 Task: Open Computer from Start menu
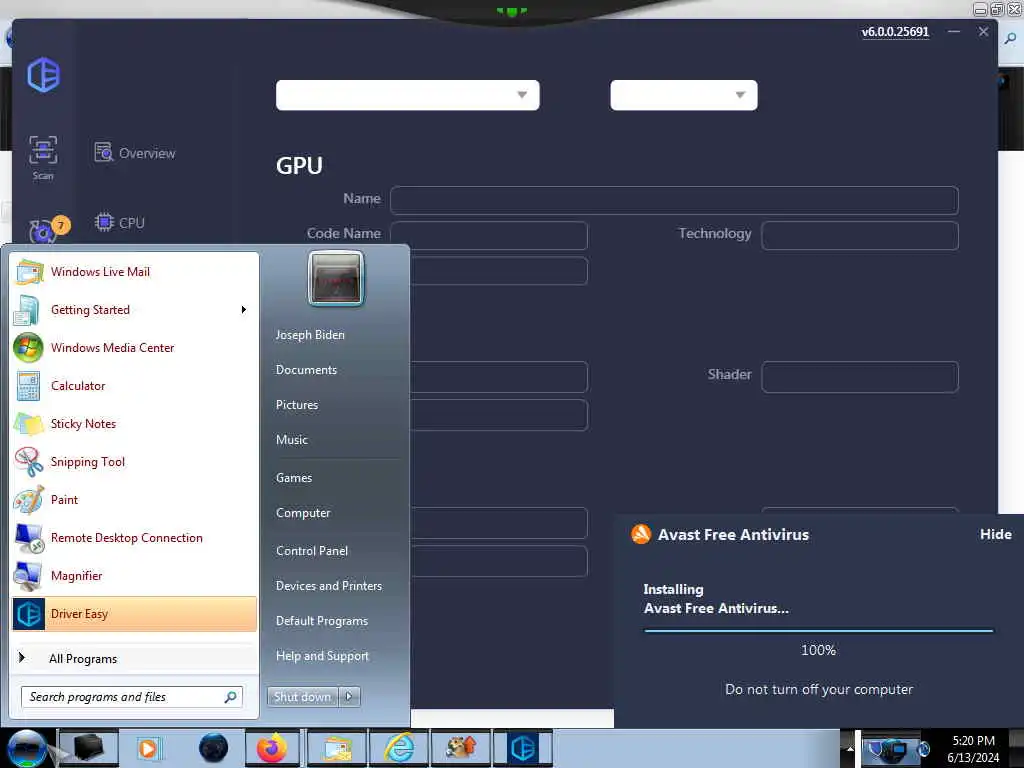pos(303,513)
